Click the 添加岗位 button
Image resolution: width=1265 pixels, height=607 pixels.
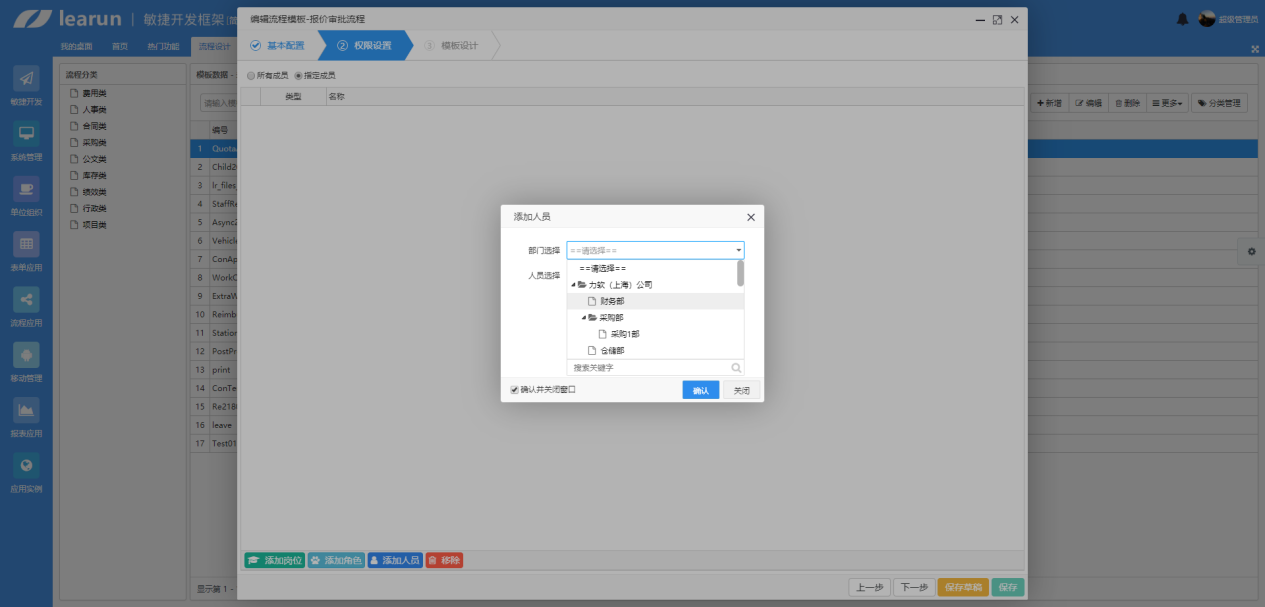click(x=274, y=561)
